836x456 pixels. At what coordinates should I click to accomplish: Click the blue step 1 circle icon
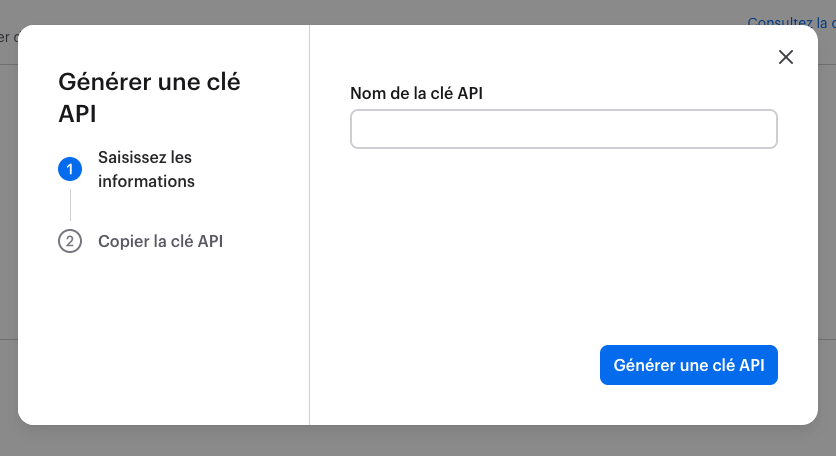[x=70, y=170]
